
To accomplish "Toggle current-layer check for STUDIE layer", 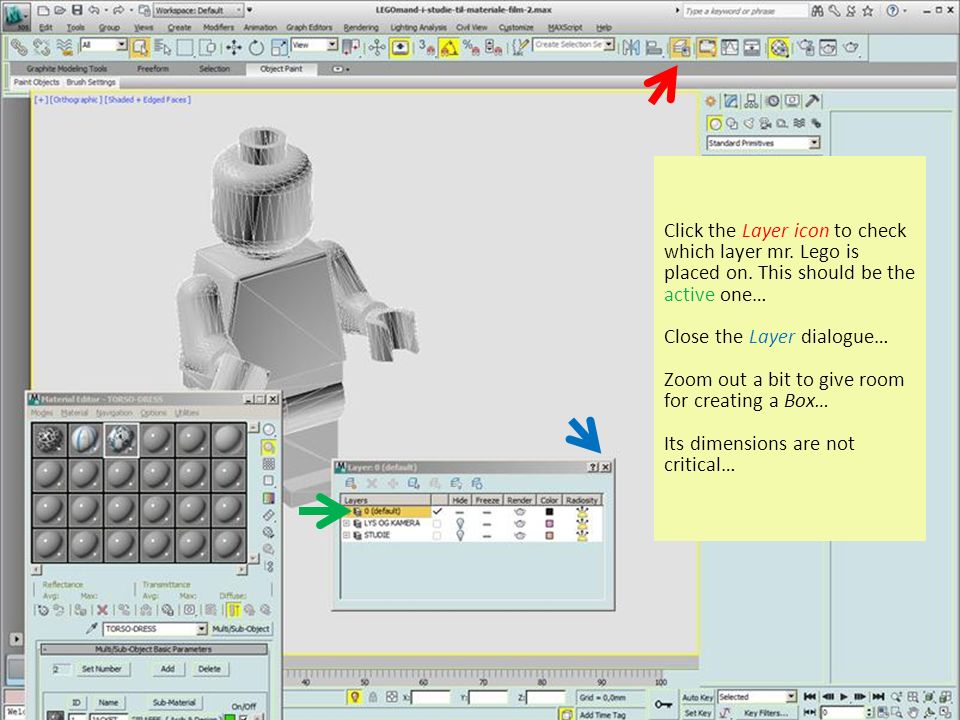I will click(437, 536).
